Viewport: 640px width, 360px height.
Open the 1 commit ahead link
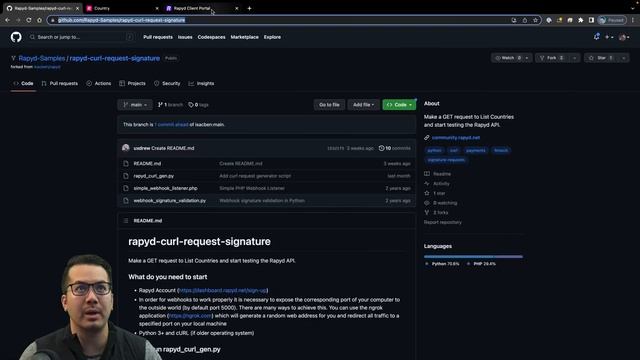point(171,124)
